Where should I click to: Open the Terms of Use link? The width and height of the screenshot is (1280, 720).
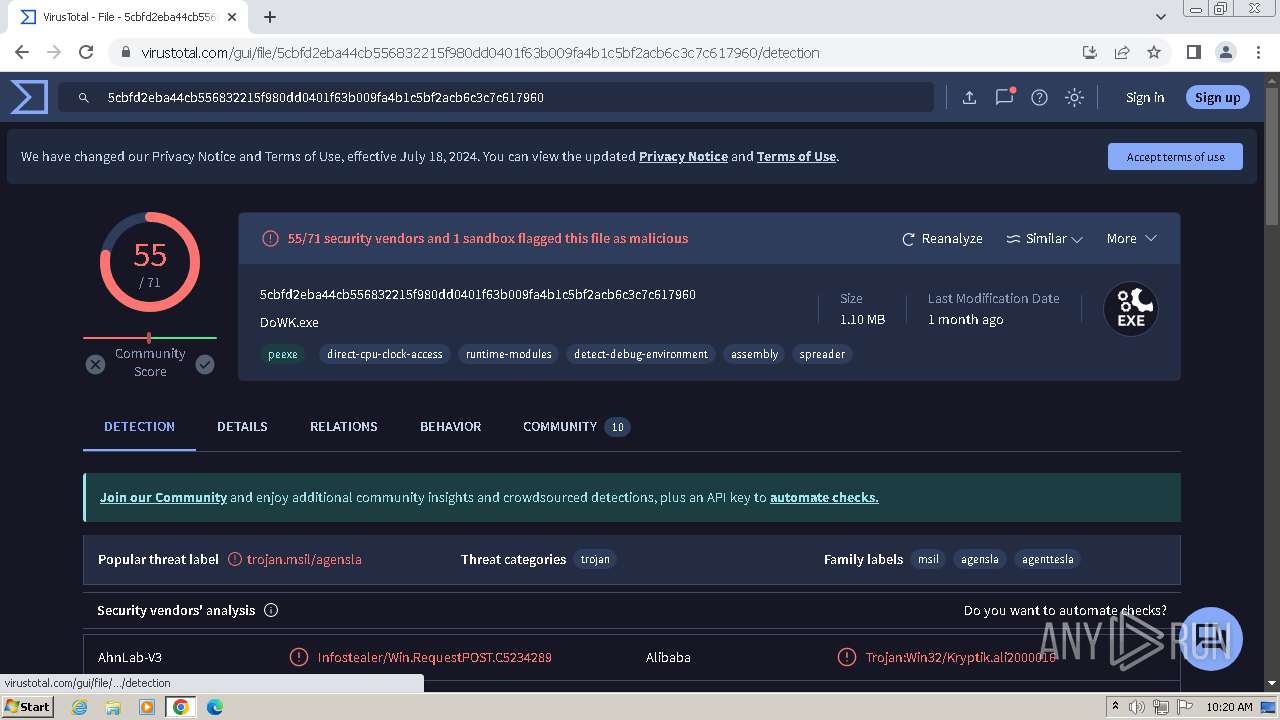796,156
